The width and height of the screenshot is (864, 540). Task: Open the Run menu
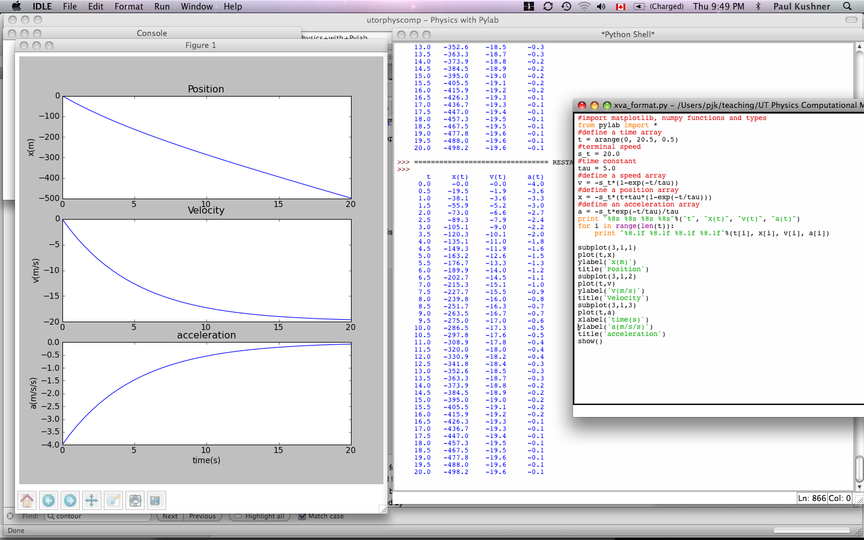pos(161,7)
